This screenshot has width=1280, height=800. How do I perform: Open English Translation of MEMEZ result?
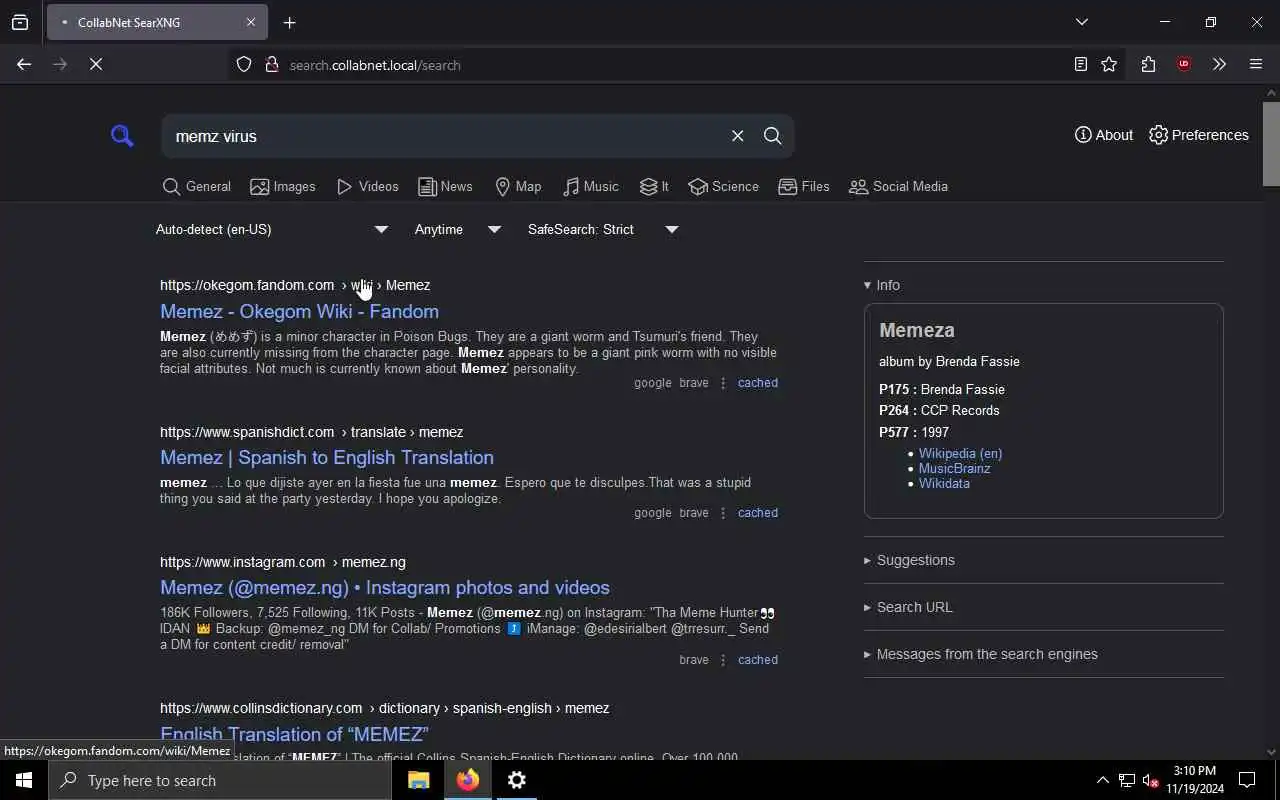294,734
